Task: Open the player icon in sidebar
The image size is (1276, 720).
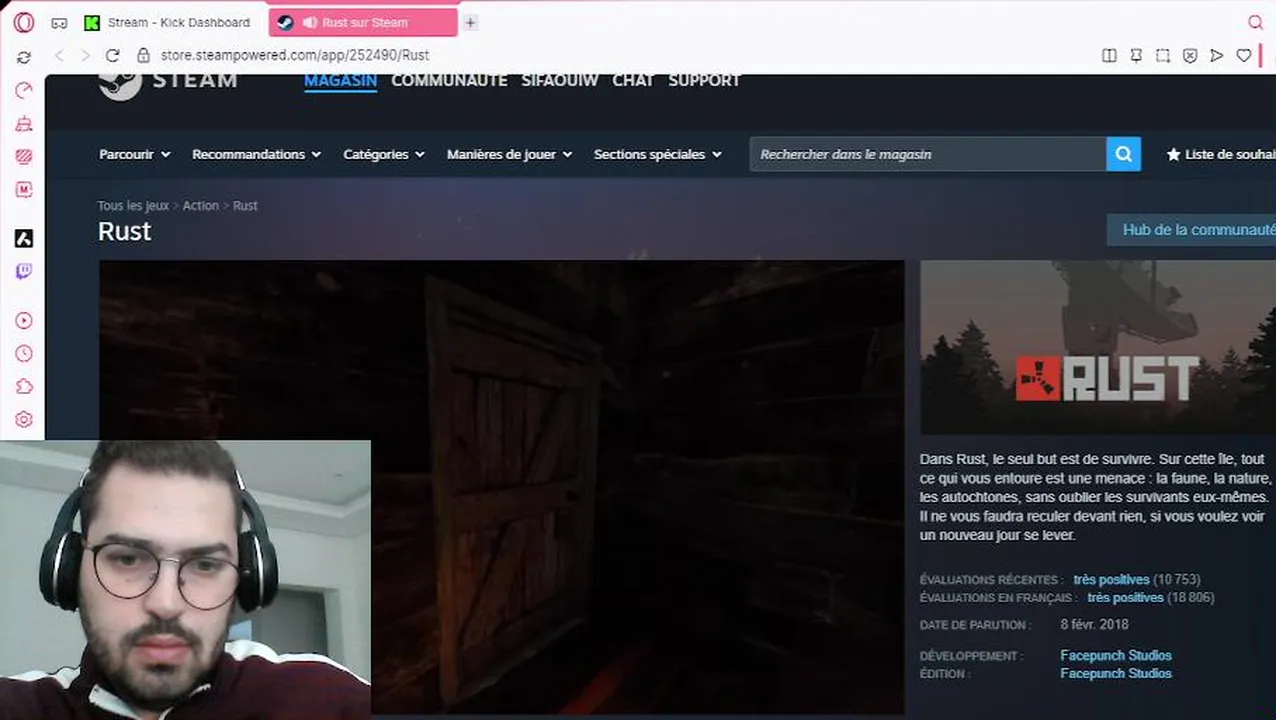Action: pos(24,321)
